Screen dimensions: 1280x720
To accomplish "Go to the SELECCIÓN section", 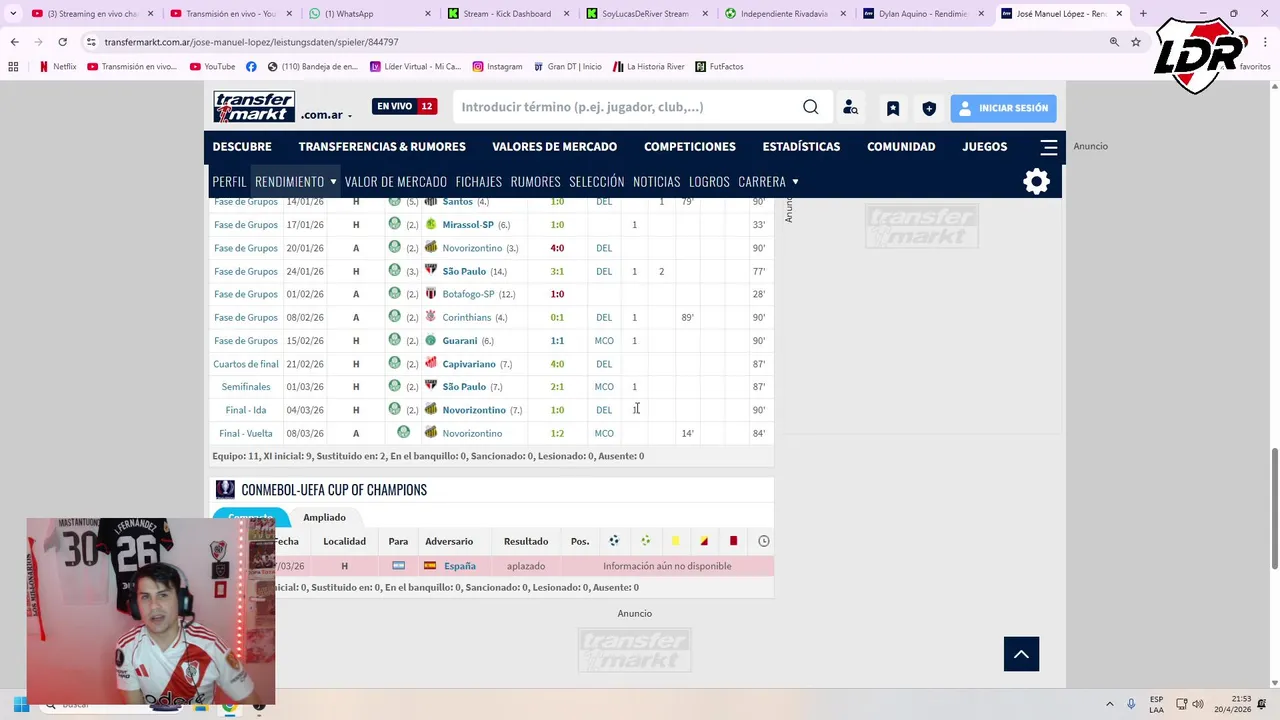I will point(597,182).
